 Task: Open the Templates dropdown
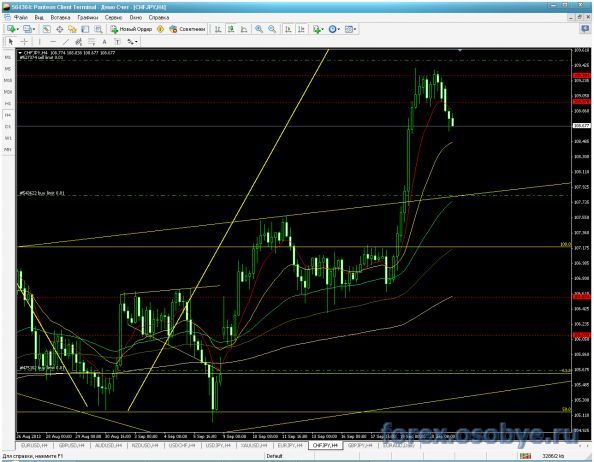tap(350, 29)
